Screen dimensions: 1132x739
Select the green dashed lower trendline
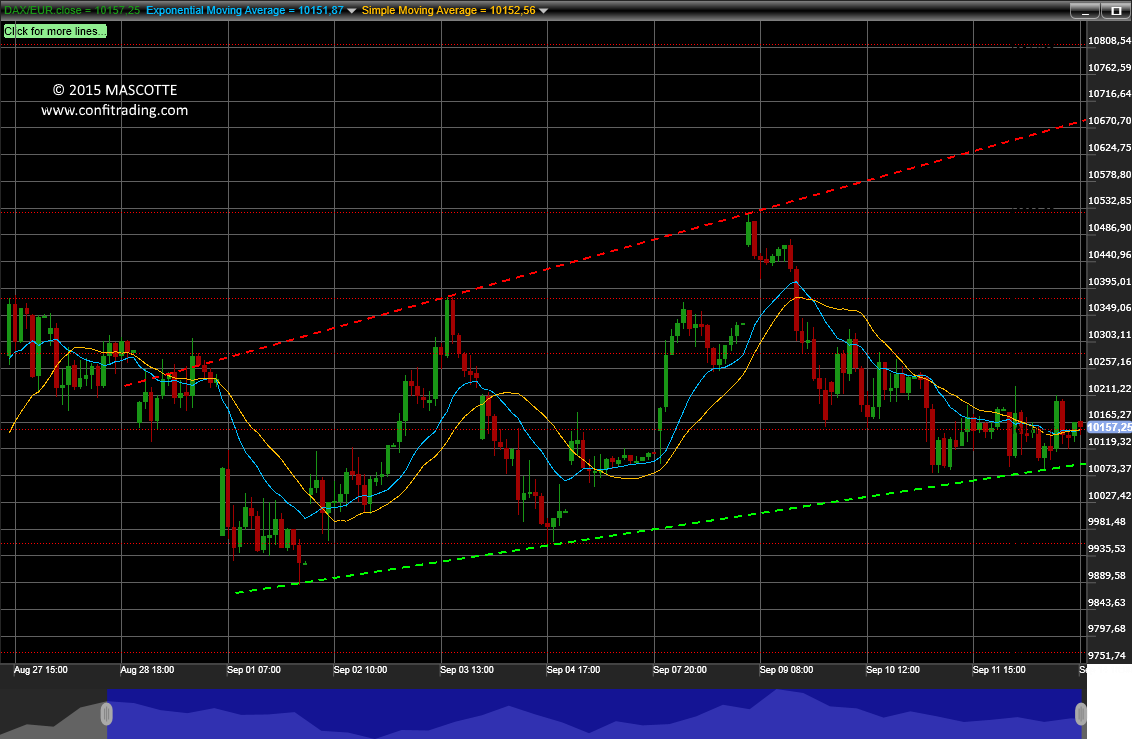coord(661,528)
